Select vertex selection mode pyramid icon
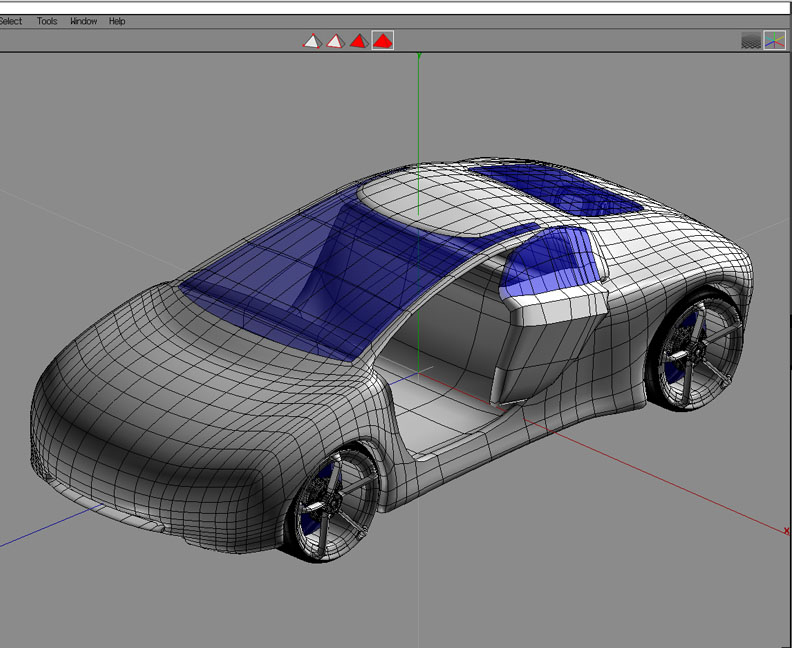Screen dimensions: 792x648 pyautogui.click(x=312, y=41)
